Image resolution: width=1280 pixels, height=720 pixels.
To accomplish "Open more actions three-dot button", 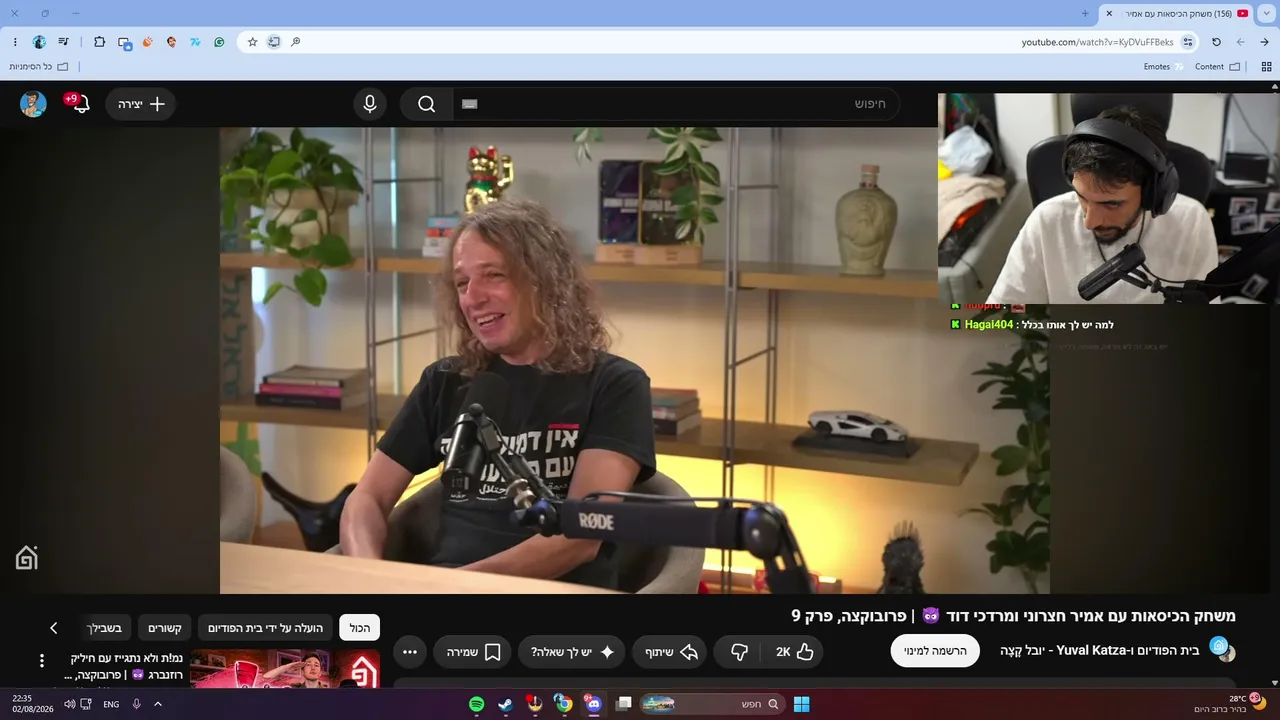I will [410, 652].
